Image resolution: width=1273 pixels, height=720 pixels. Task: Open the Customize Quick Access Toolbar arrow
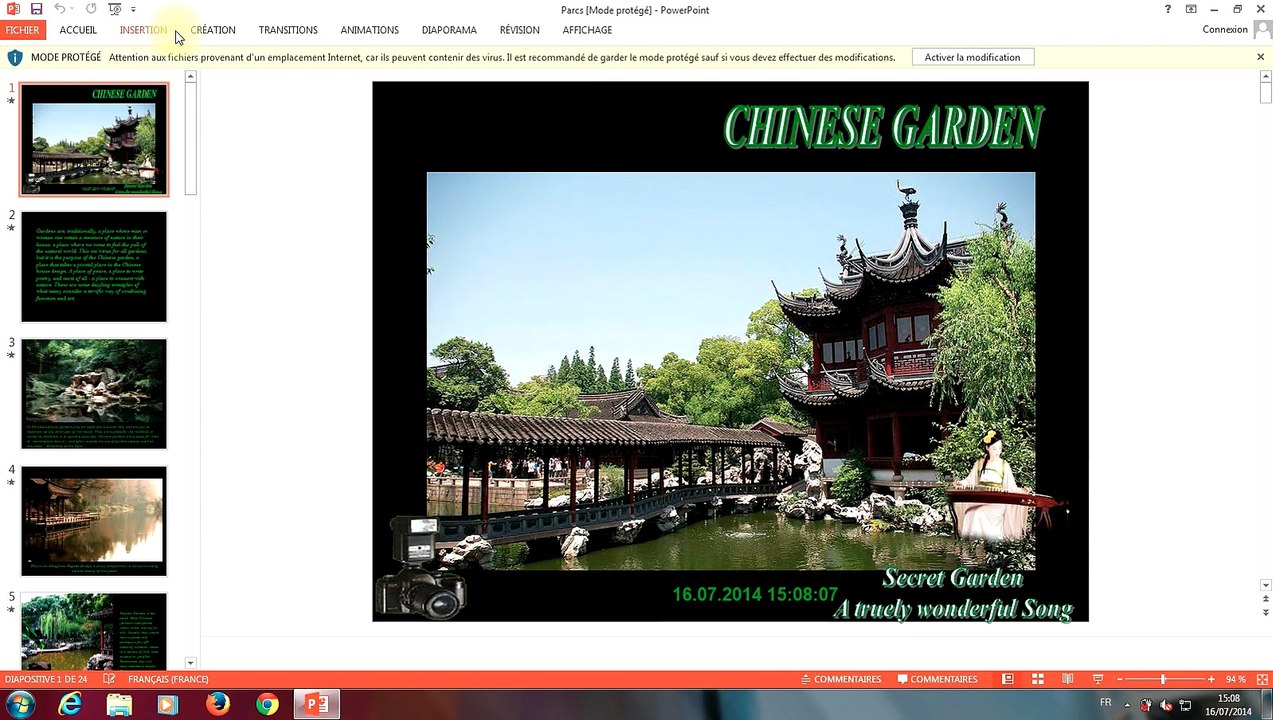[133, 10]
